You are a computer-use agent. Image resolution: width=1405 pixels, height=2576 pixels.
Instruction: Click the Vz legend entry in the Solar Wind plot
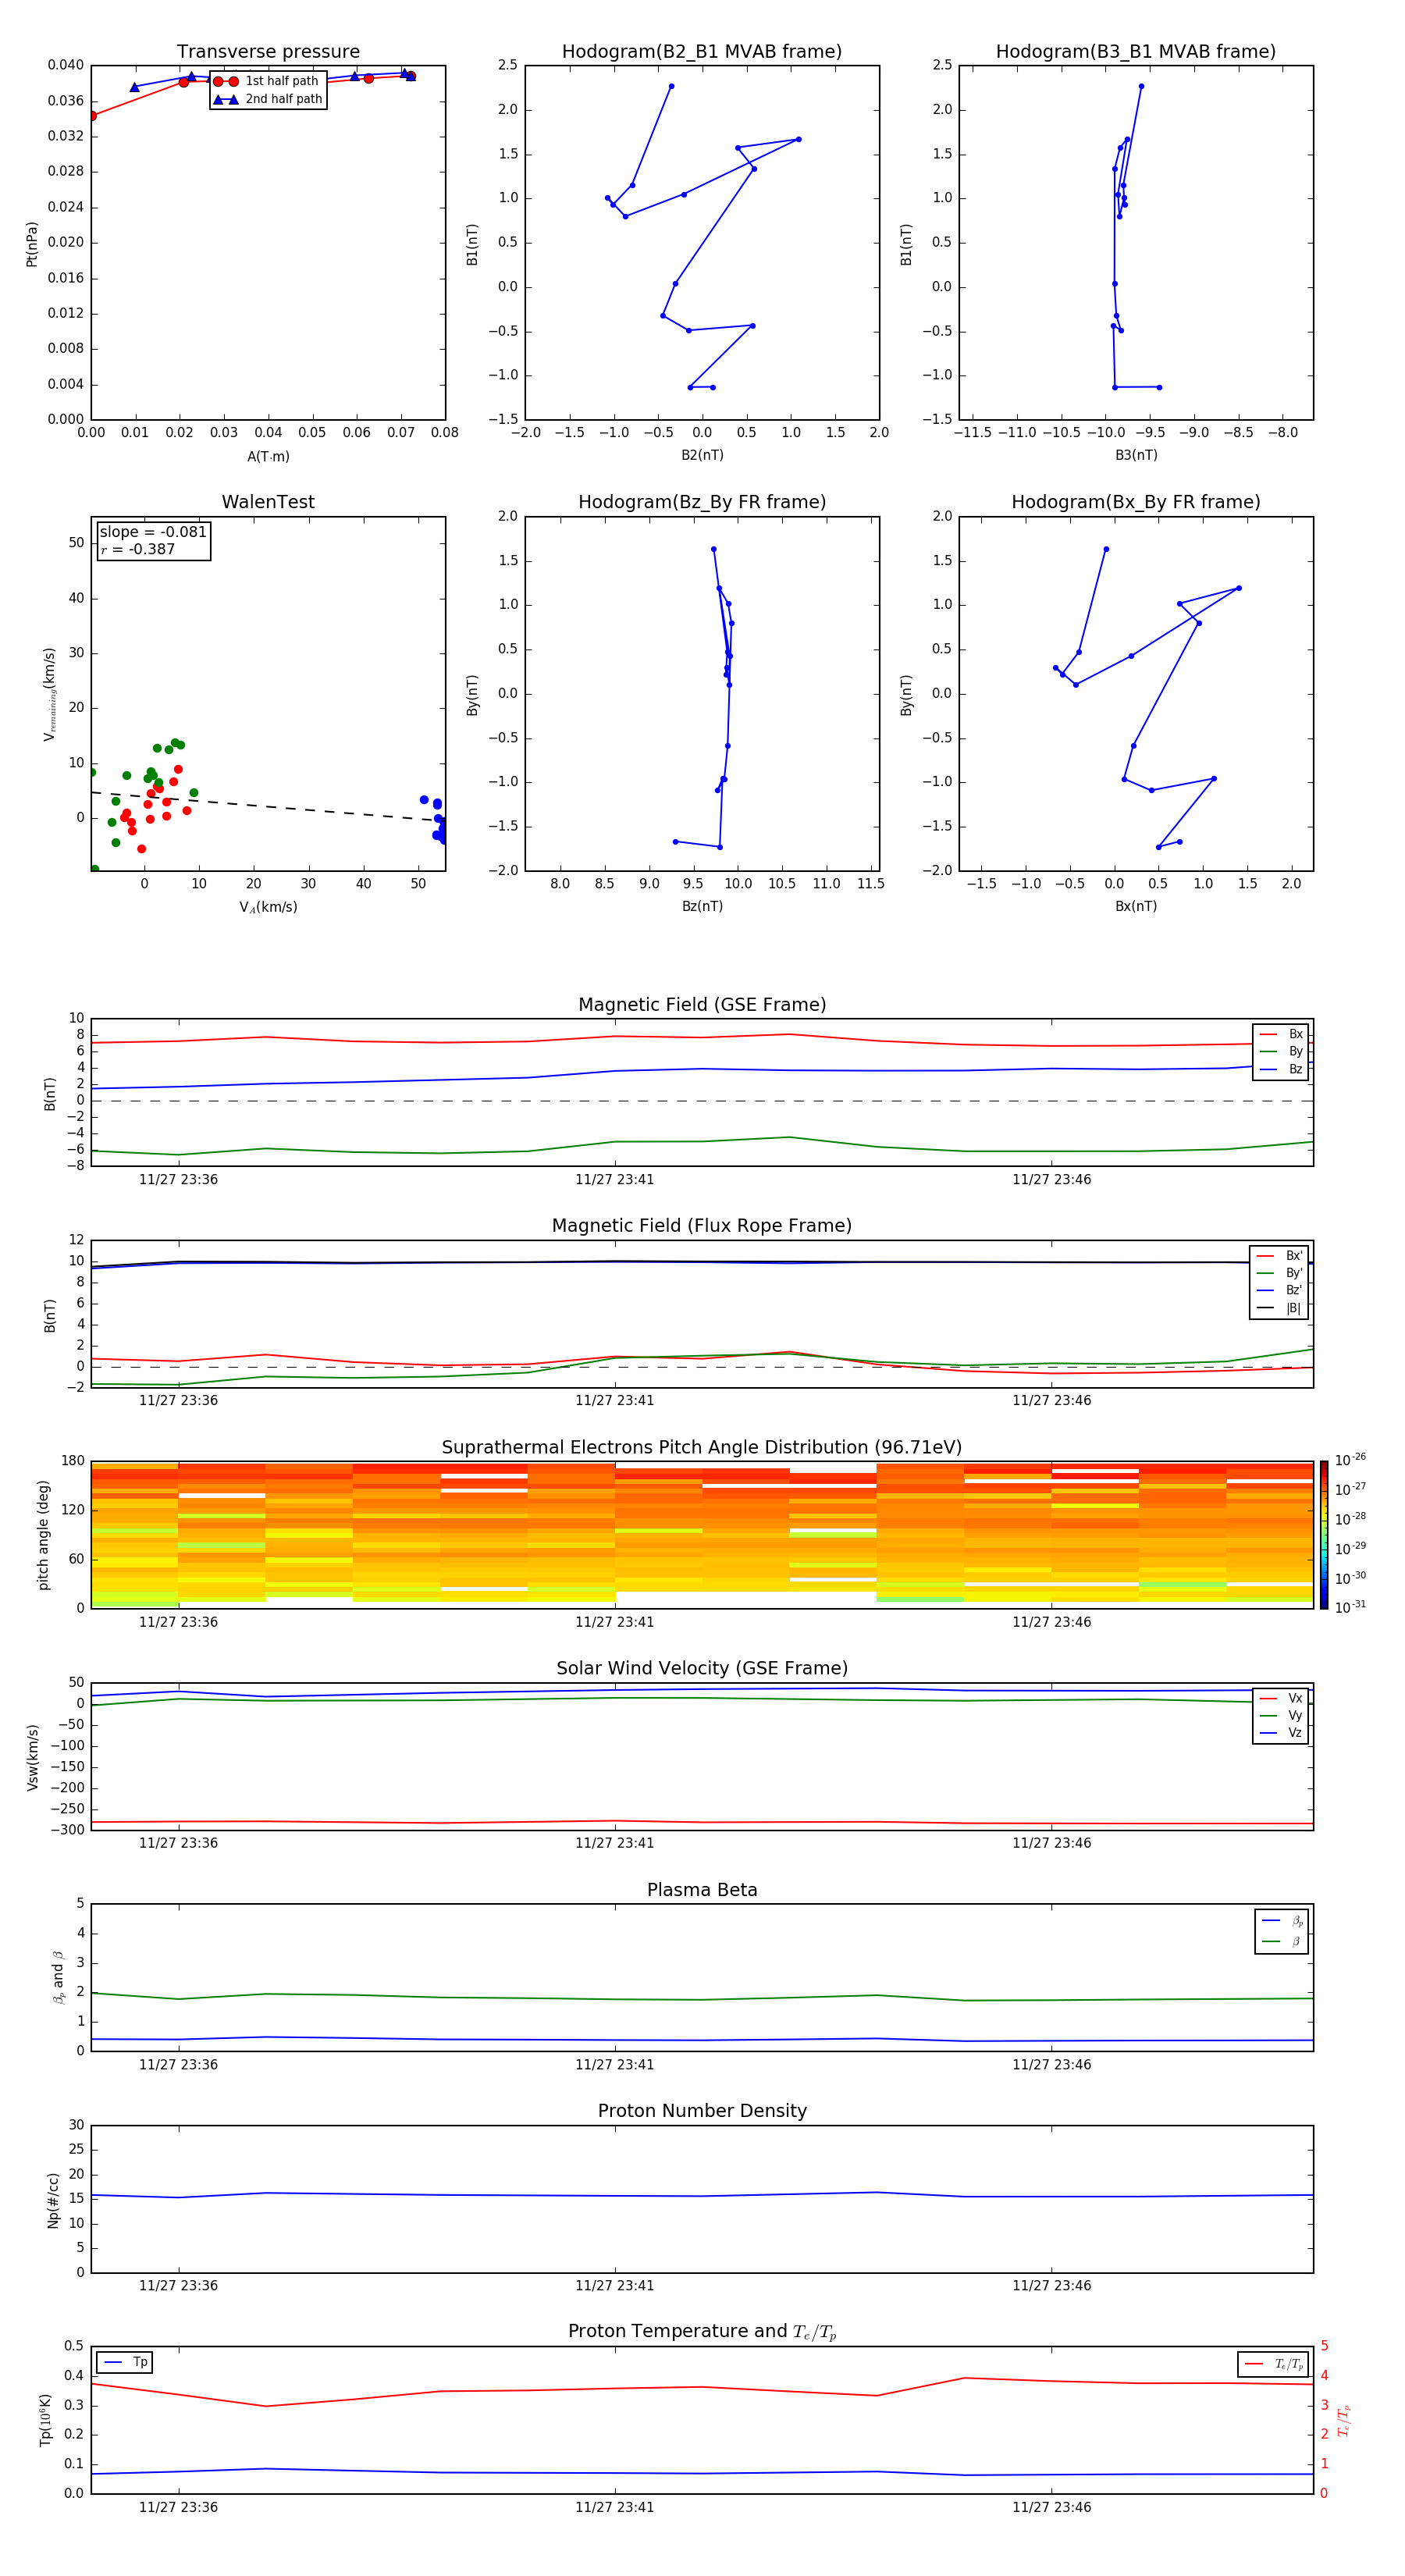[x=1281, y=1734]
